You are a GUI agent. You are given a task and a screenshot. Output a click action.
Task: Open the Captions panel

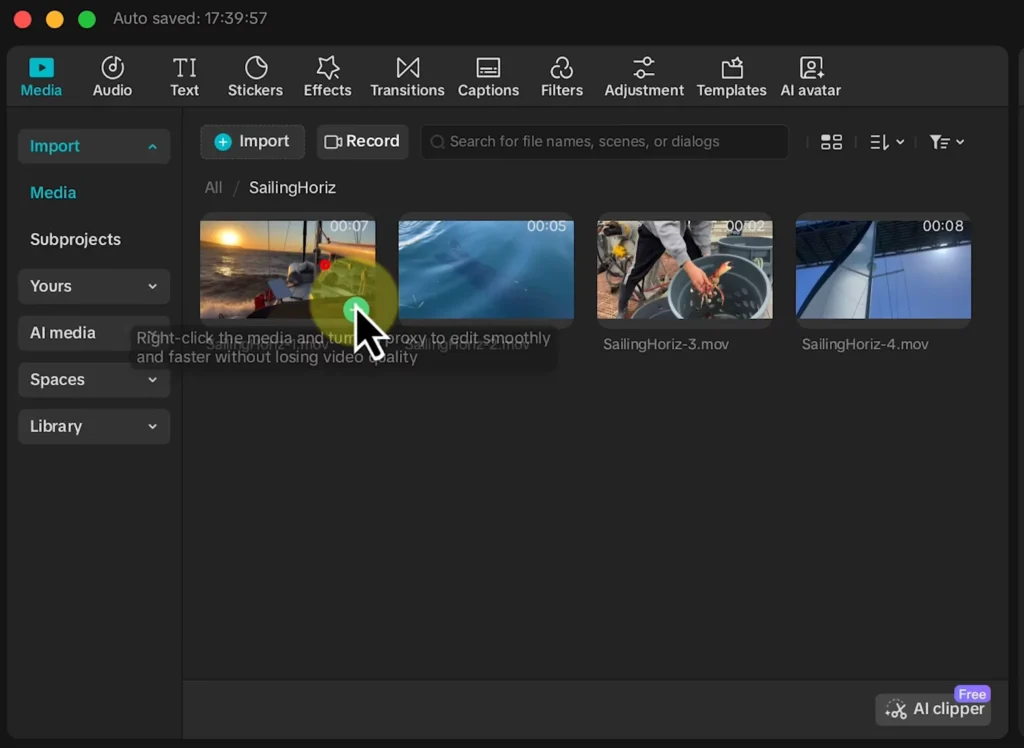[488, 77]
